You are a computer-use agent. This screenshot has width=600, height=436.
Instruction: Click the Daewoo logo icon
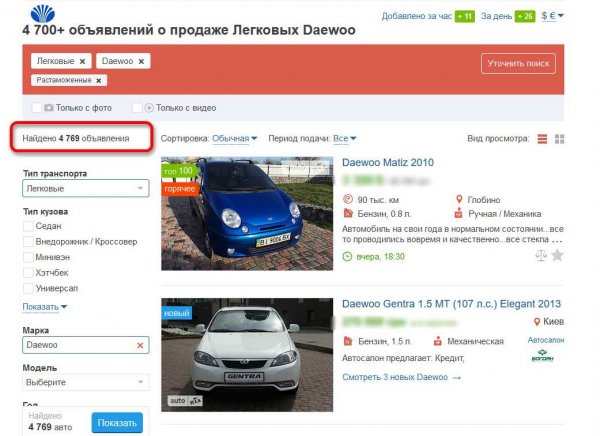tap(42, 13)
